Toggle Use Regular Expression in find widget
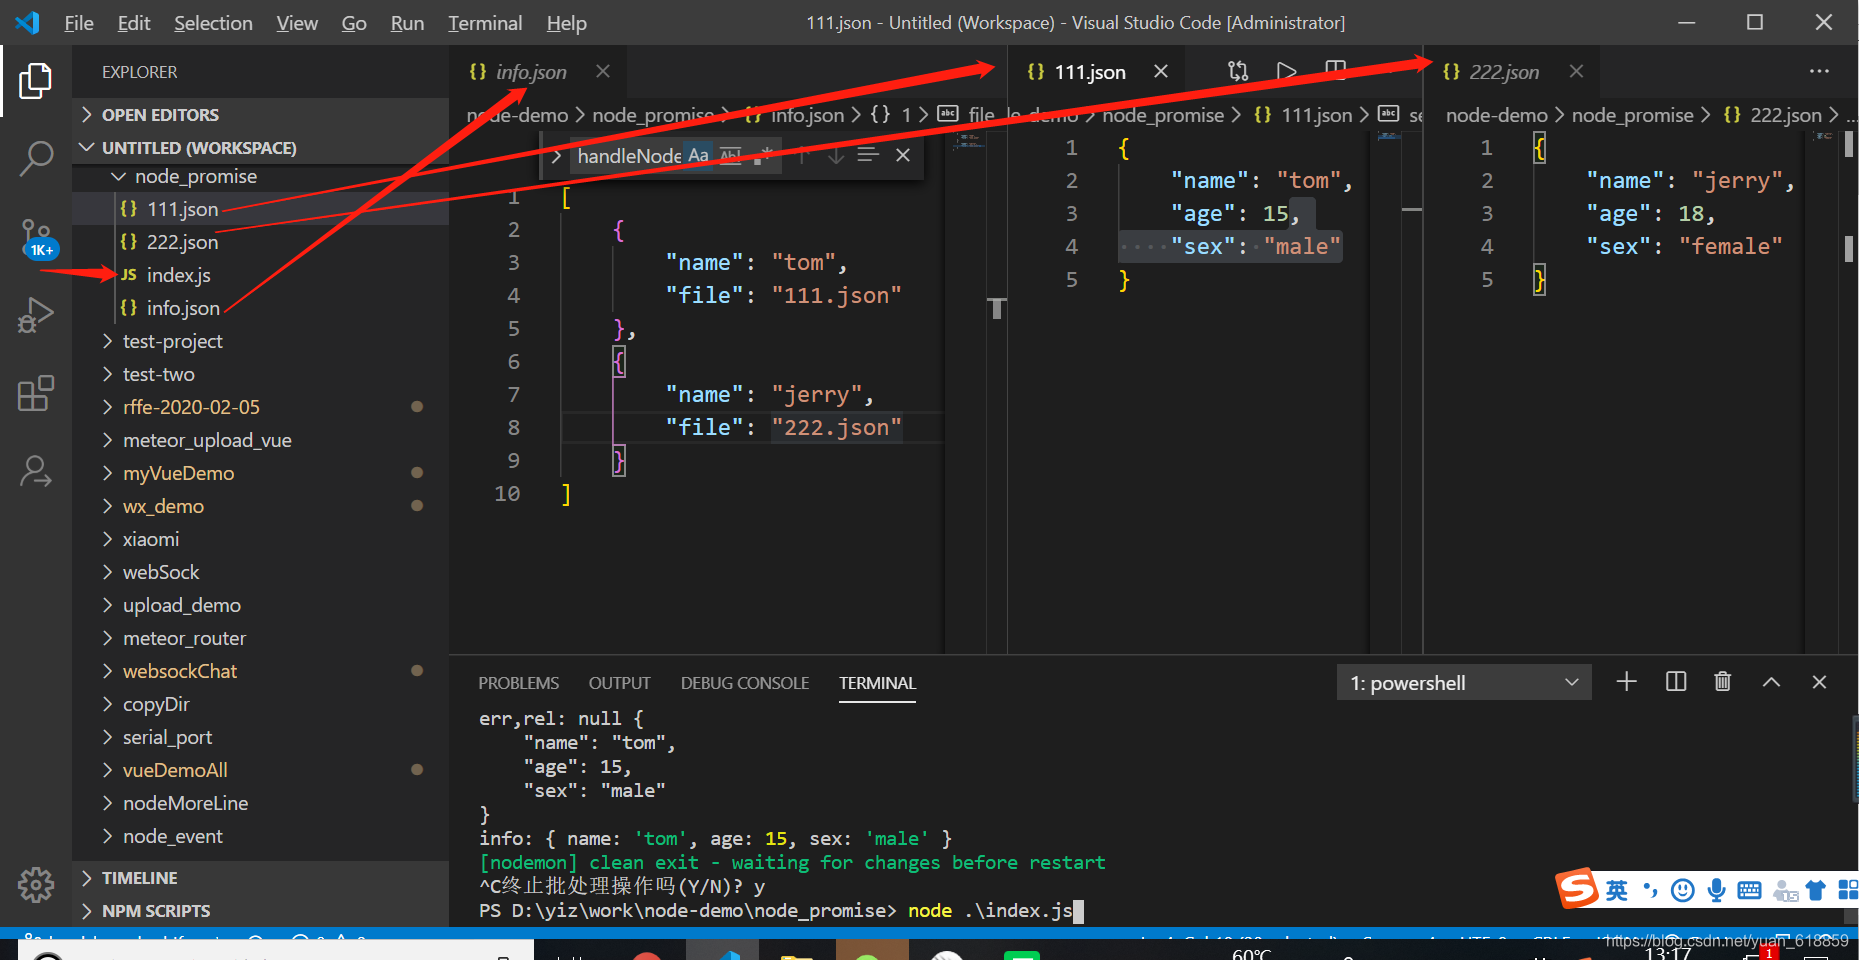The image size is (1859, 960). (x=763, y=155)
